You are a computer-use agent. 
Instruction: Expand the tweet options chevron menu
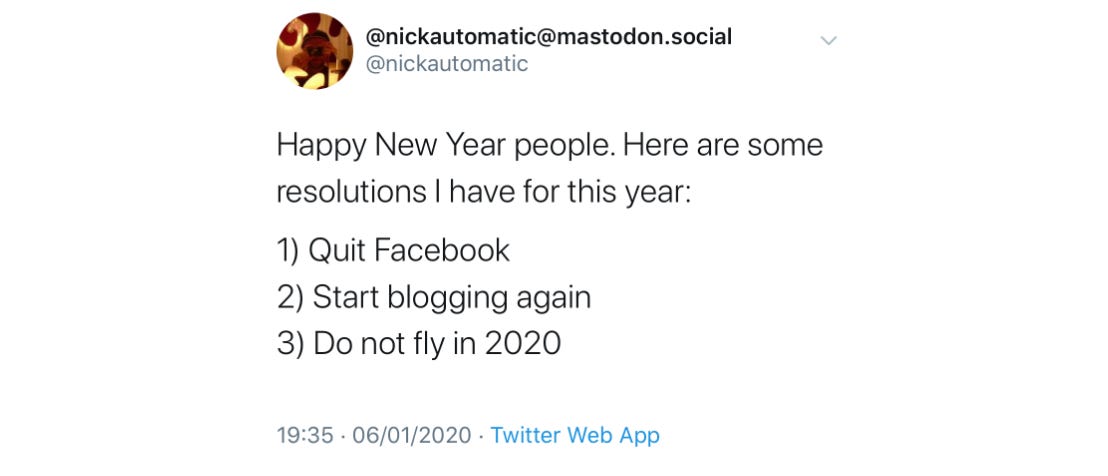[828, 40]
